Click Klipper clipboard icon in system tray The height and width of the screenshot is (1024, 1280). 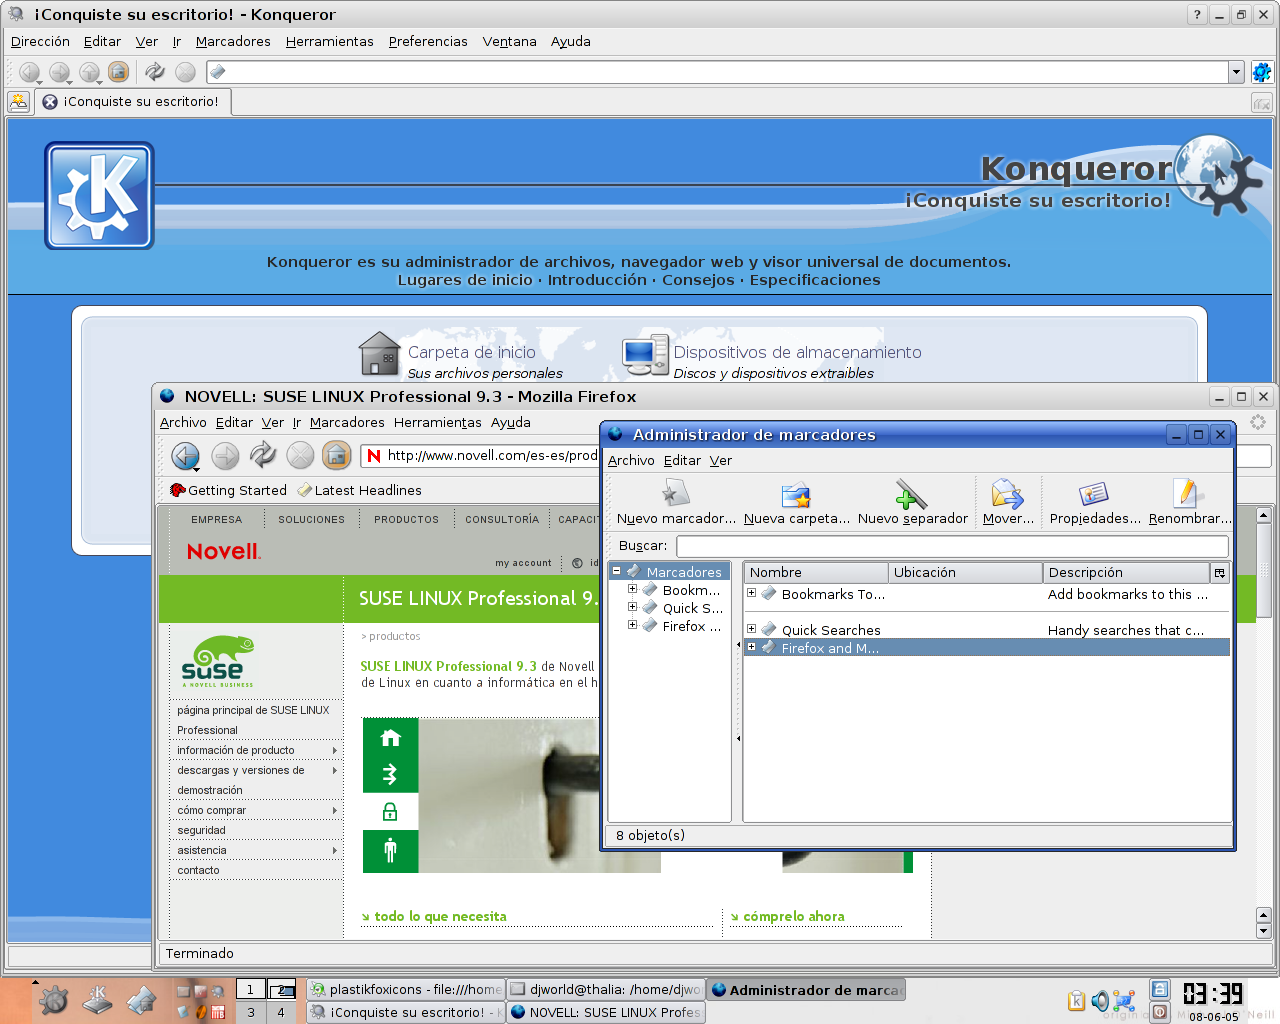[1076, 1001]
